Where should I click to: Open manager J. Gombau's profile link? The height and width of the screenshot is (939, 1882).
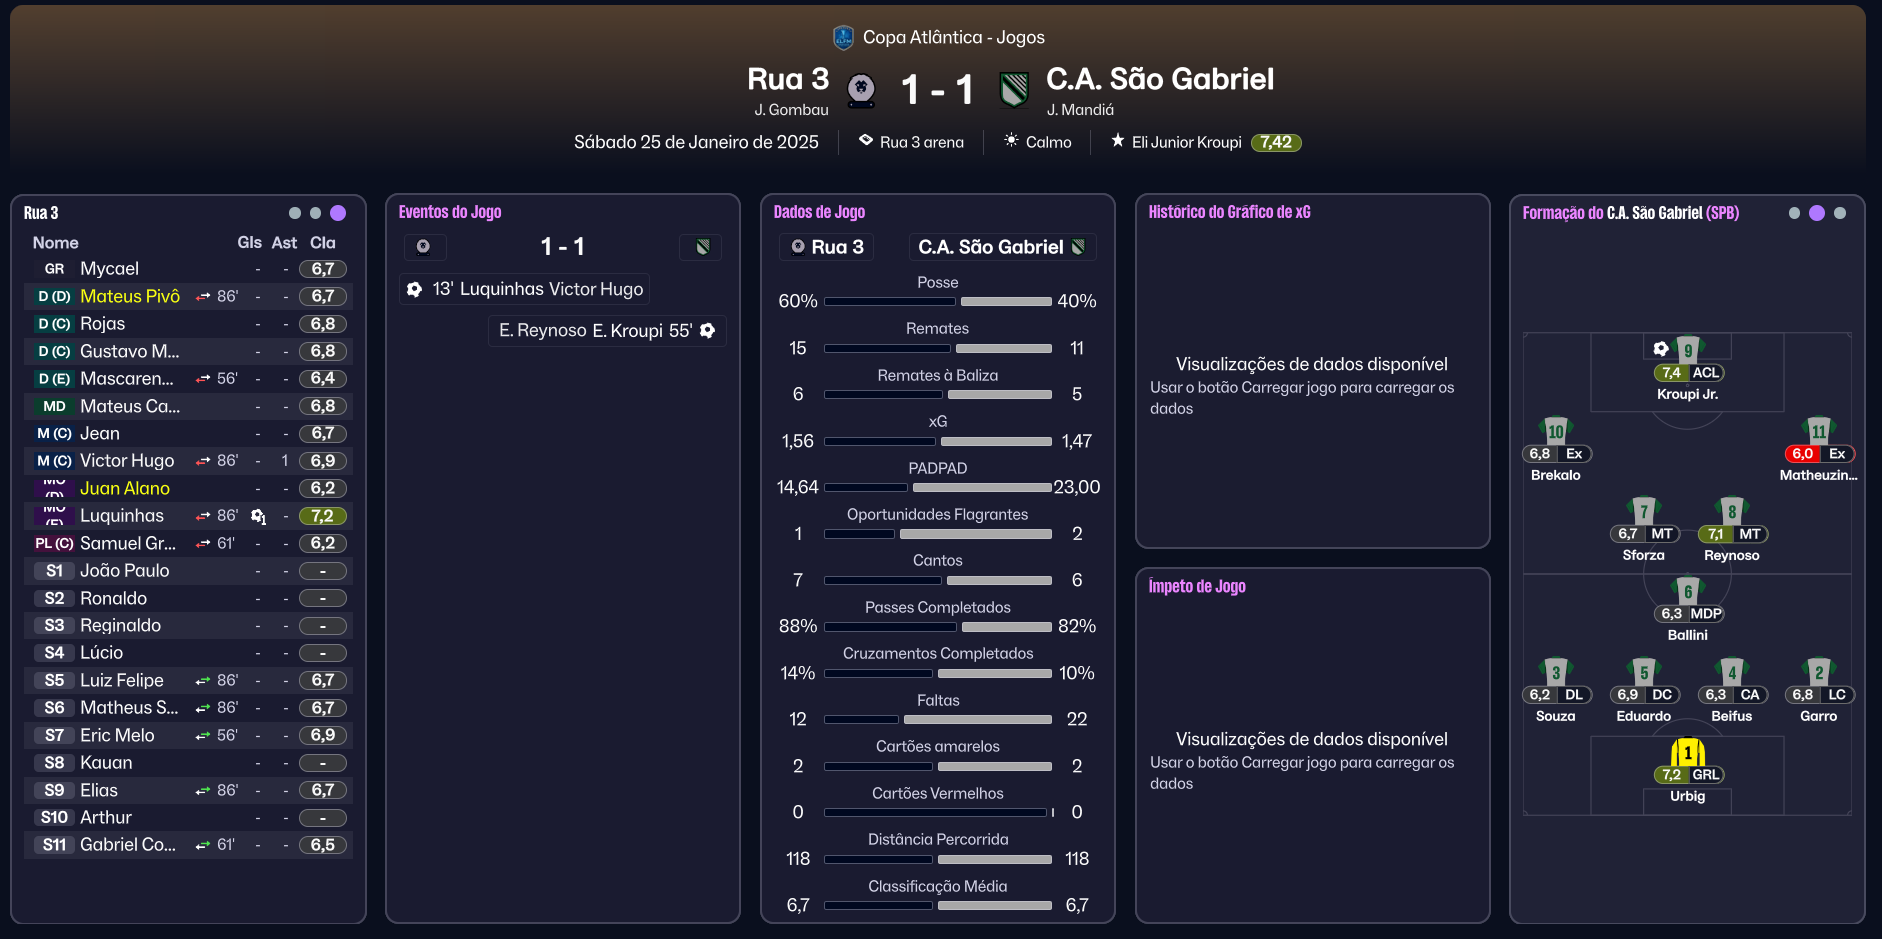791,110
